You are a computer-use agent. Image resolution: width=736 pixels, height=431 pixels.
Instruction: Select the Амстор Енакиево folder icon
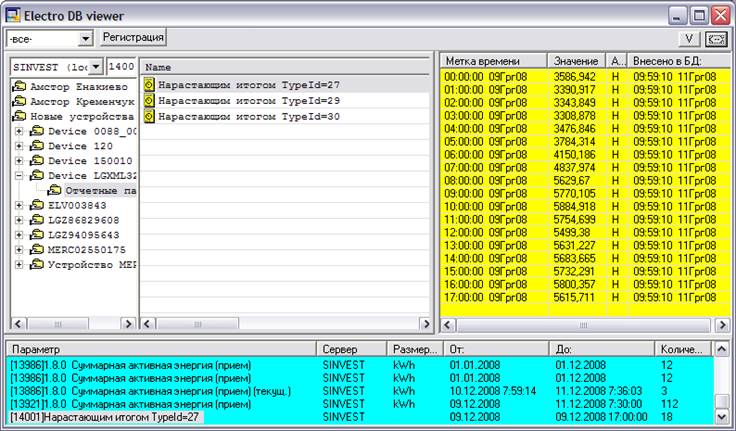[19, 87]
